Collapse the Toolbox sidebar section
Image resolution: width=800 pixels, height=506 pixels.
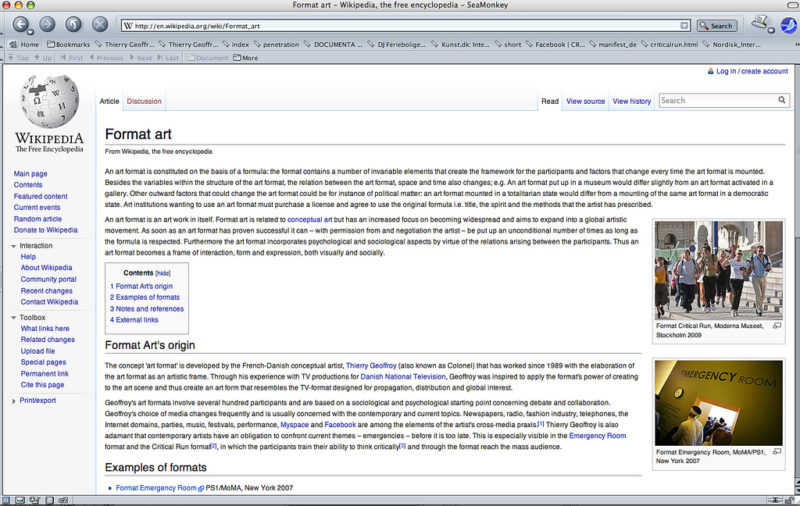pyautogui.click(x=13, y=317)
